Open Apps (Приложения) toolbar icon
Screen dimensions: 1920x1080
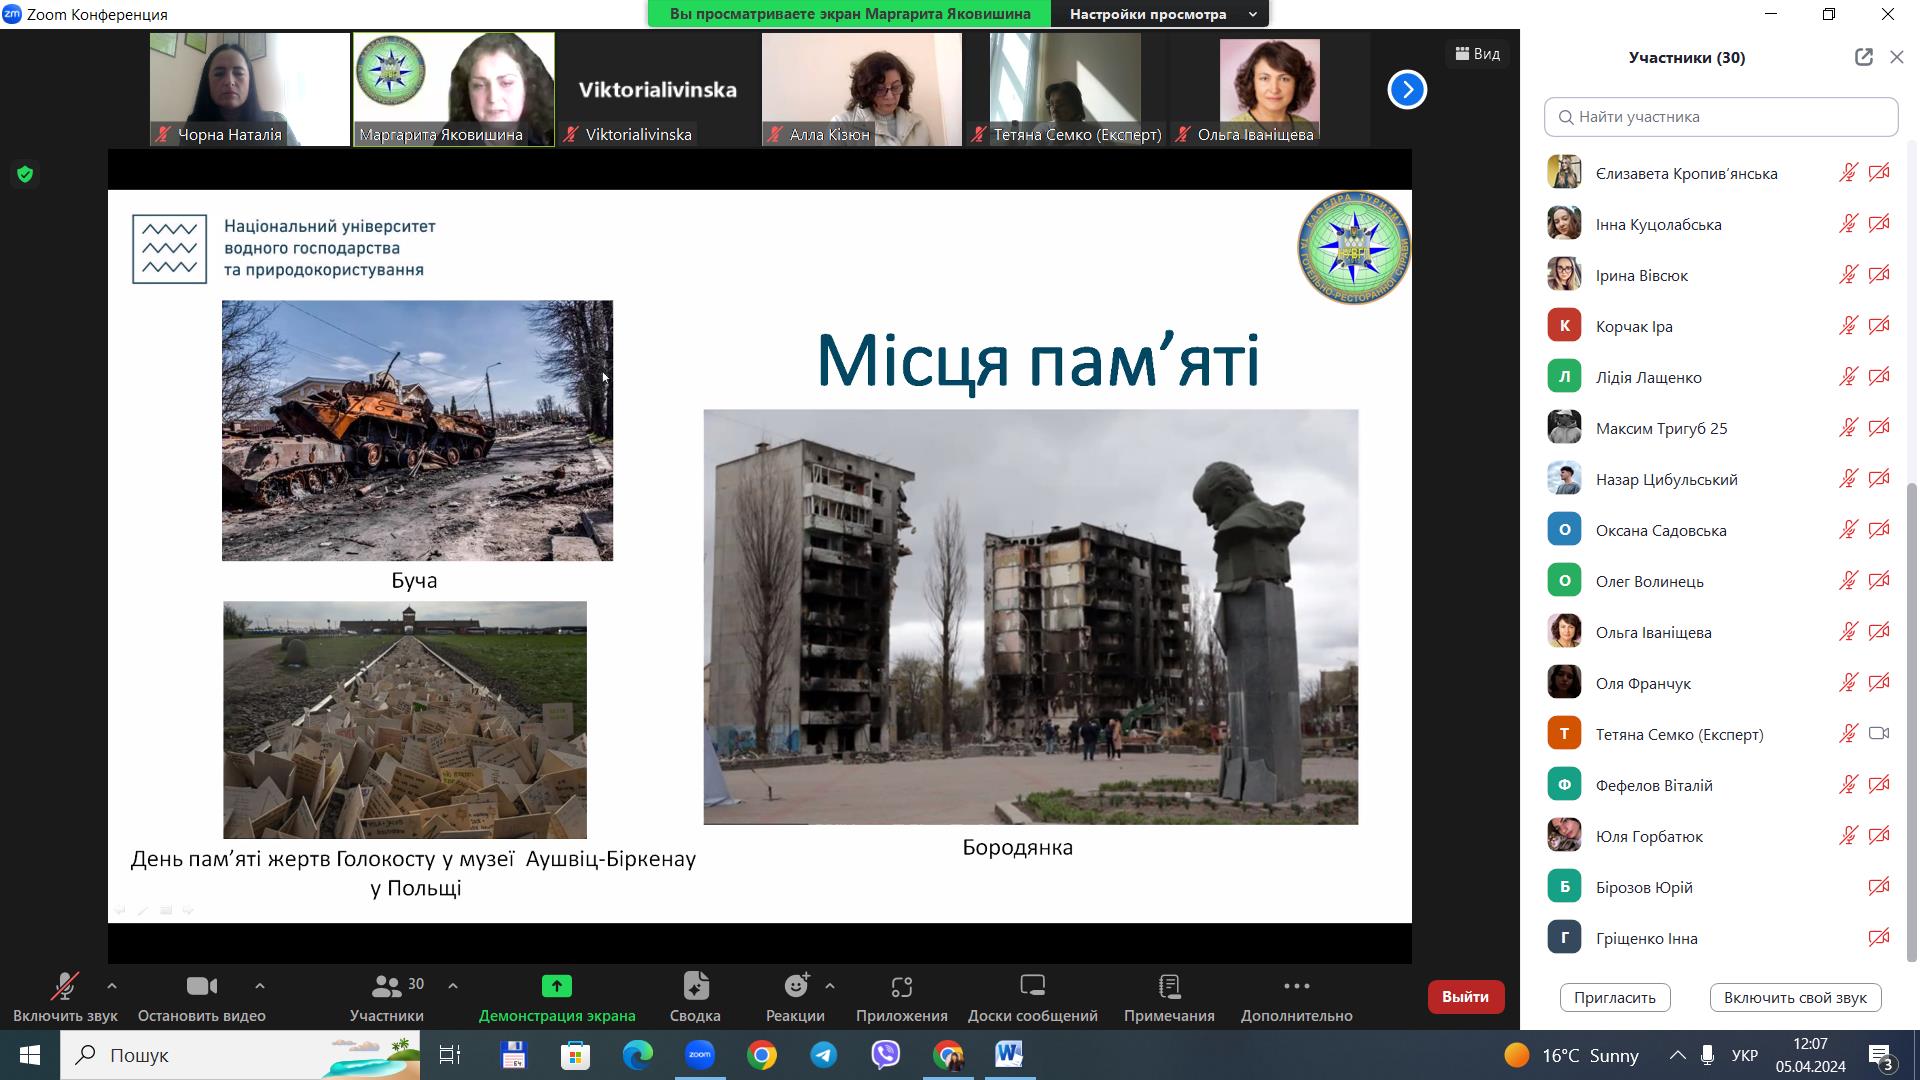tap(901, 987)
